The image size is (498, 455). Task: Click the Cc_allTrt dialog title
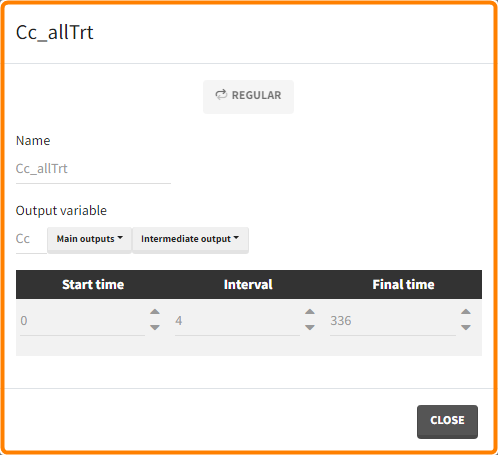coord(55,33)
